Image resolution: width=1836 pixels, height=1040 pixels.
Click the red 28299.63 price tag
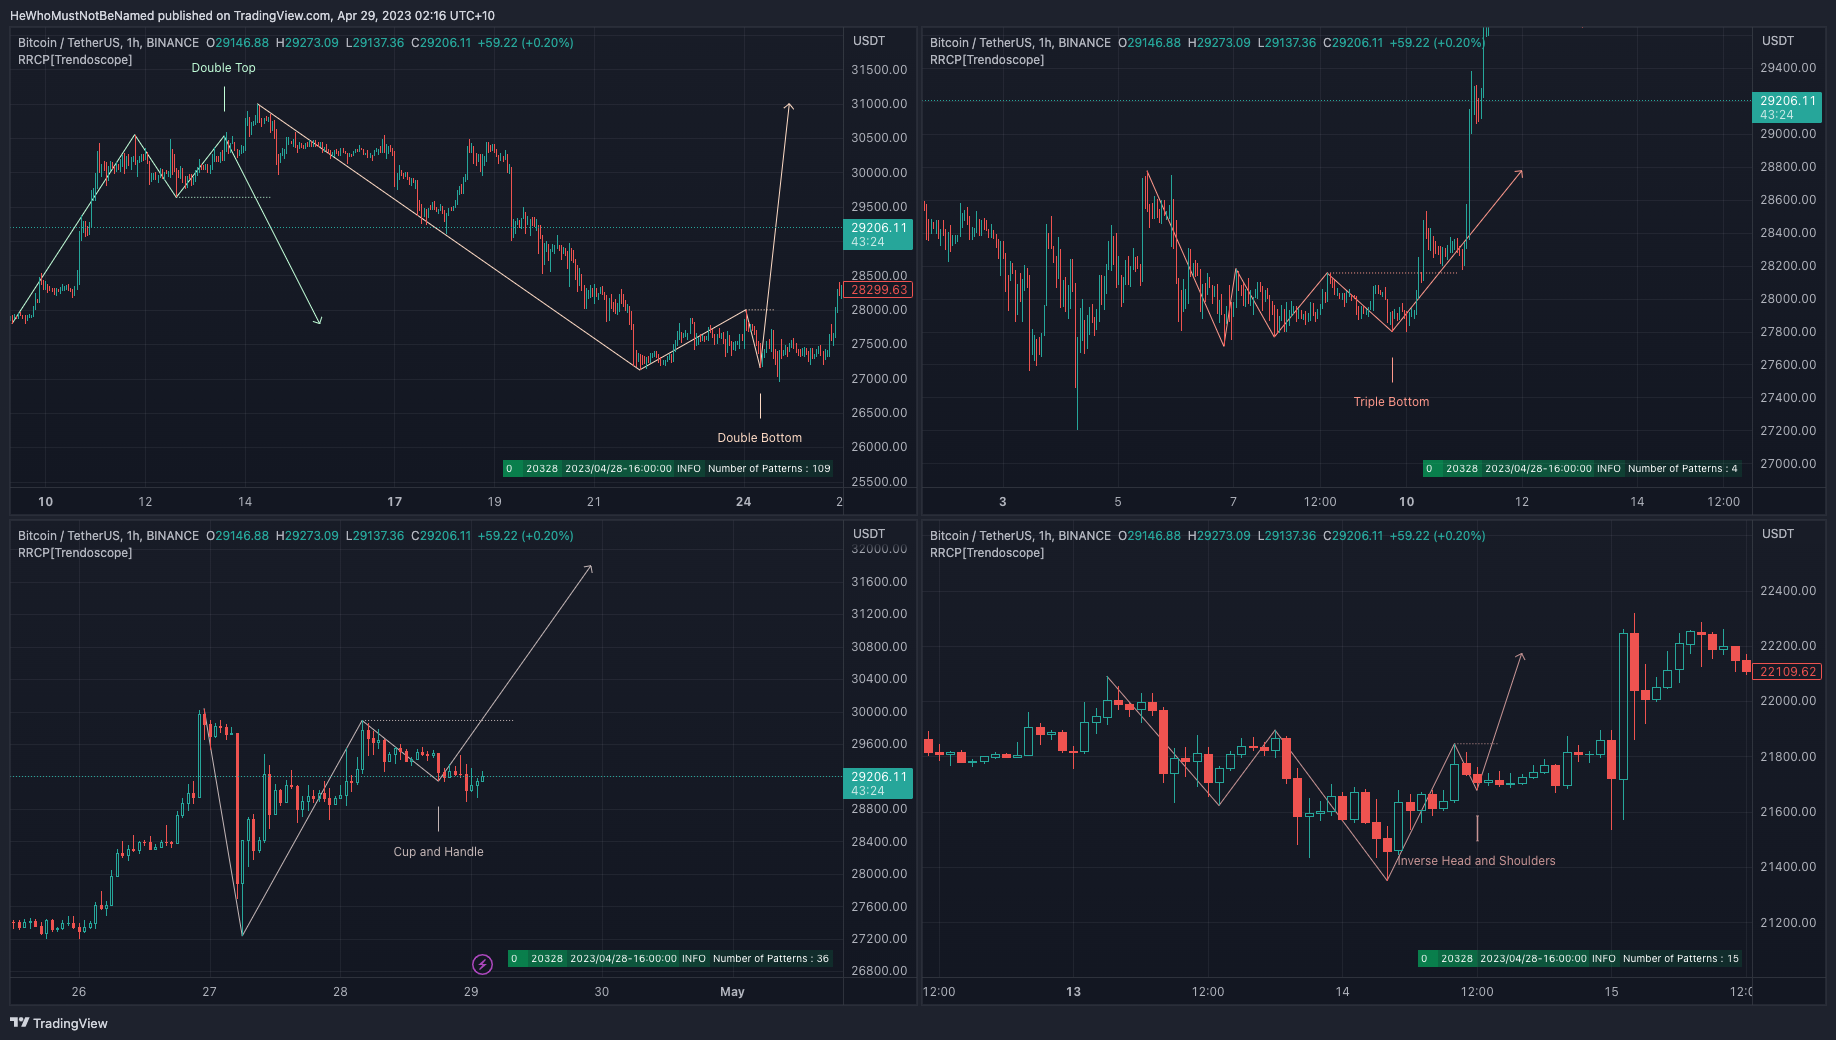coord(879,290)
